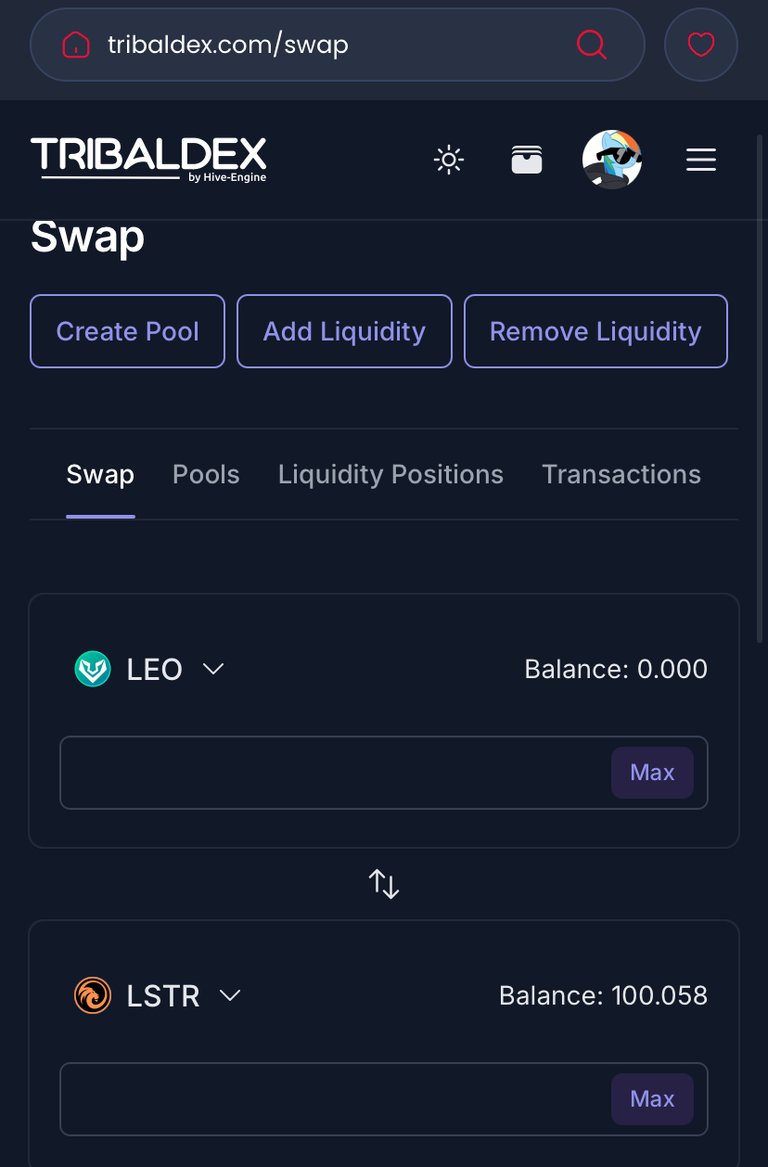Click the LEO token icon

pyautogui.click(x=93, y=669)
